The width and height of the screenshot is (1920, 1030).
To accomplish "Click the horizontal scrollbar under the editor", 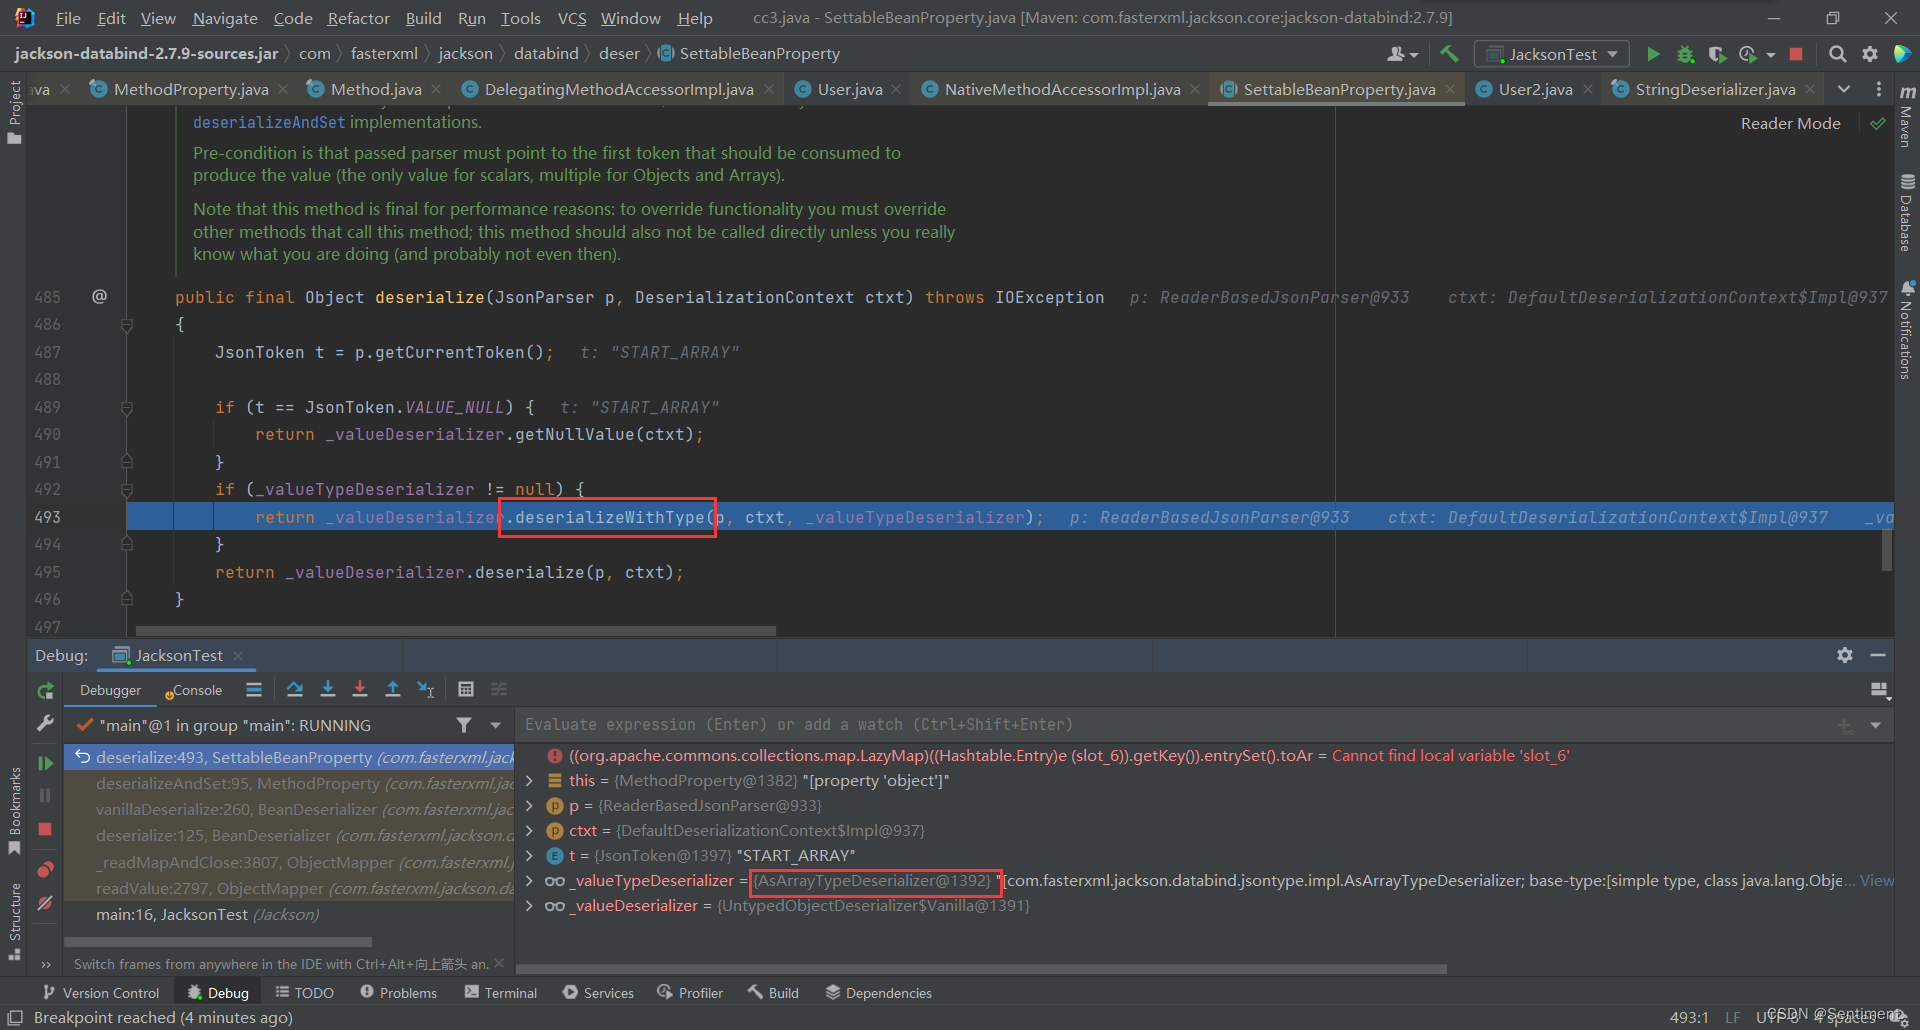I will pos(455,631).
